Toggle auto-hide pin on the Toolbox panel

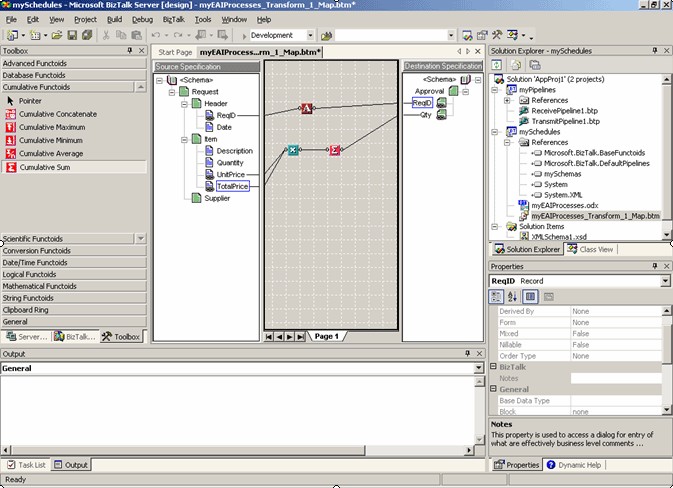129,50
